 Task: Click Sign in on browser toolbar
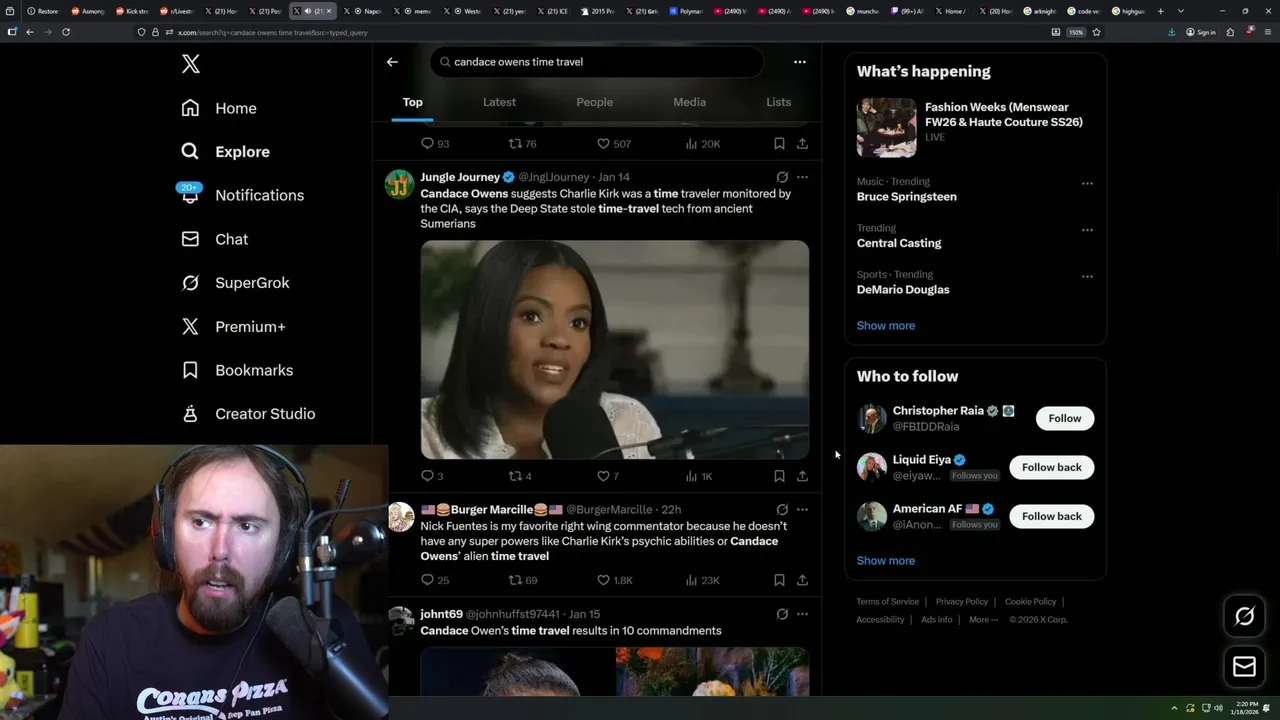click(x=1201, y=32)
